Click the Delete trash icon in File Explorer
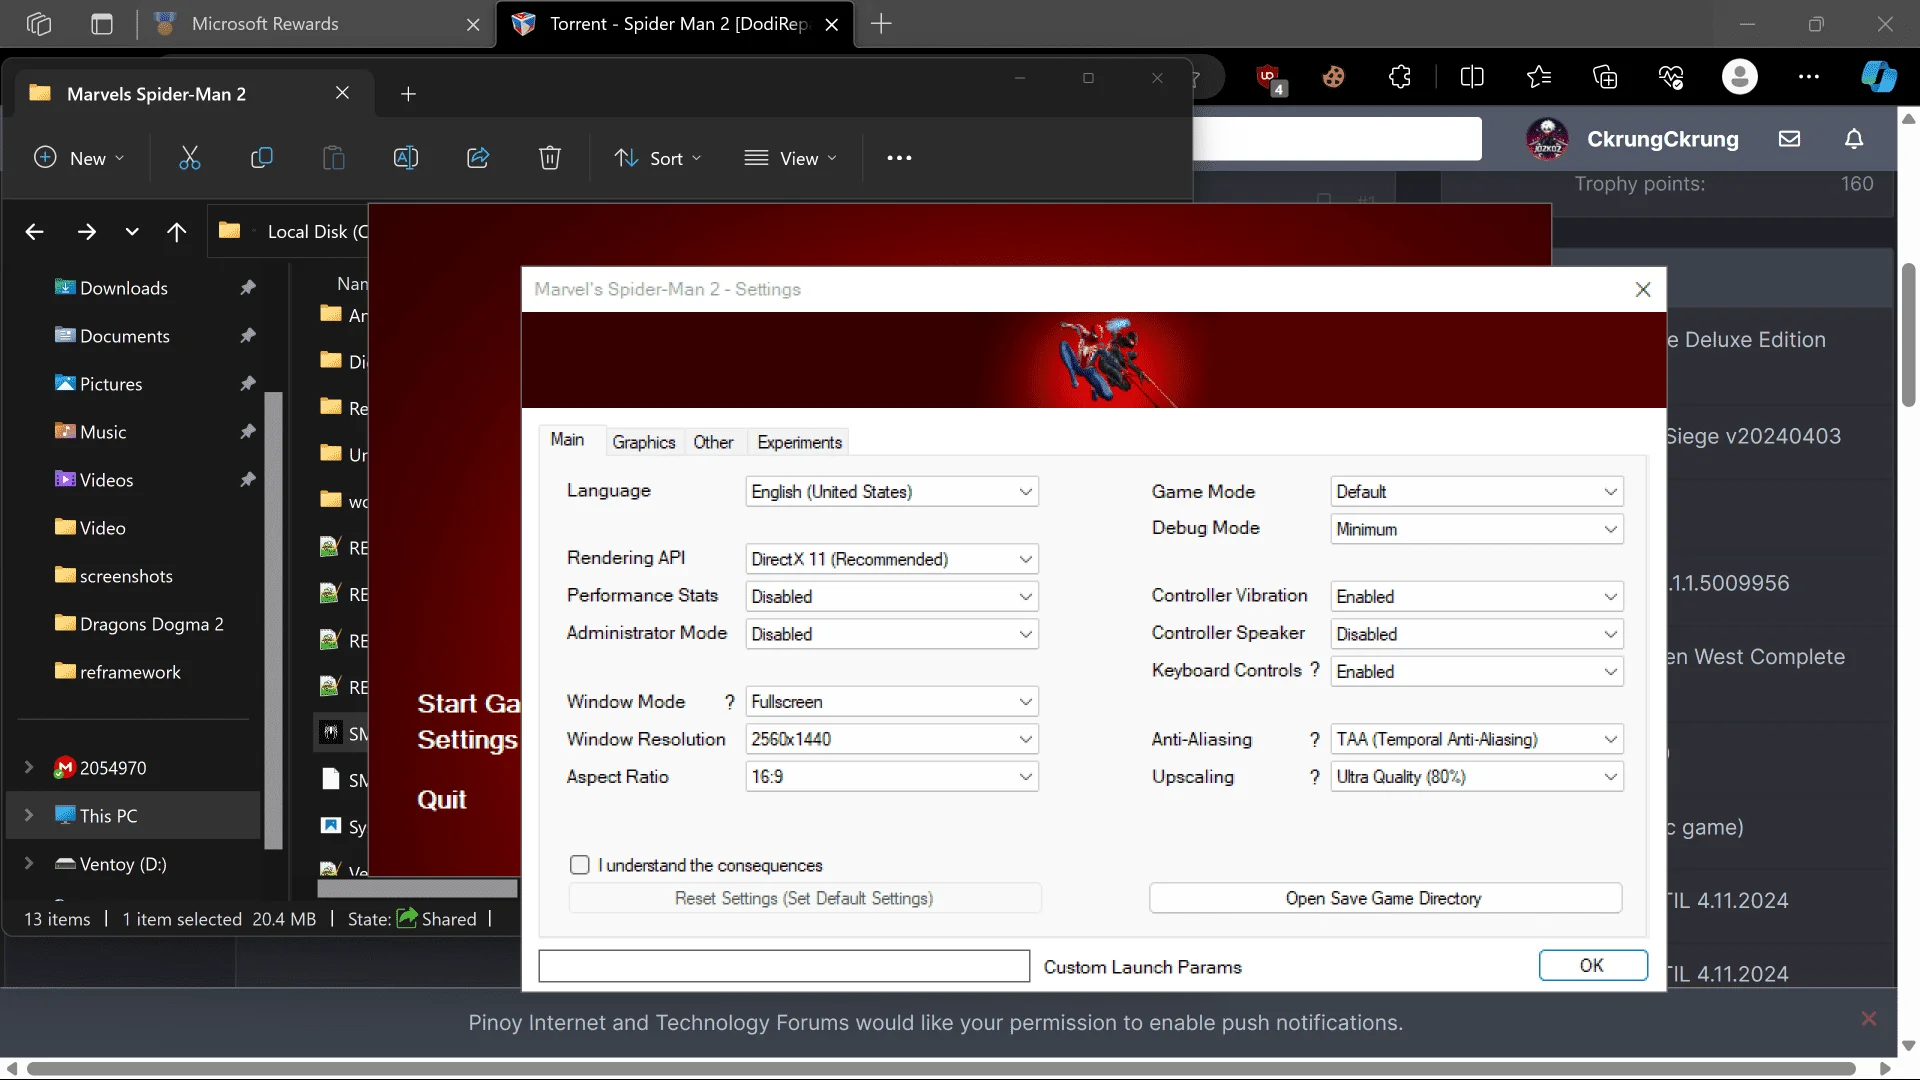1920x1080 pixels. coord(550,158)
